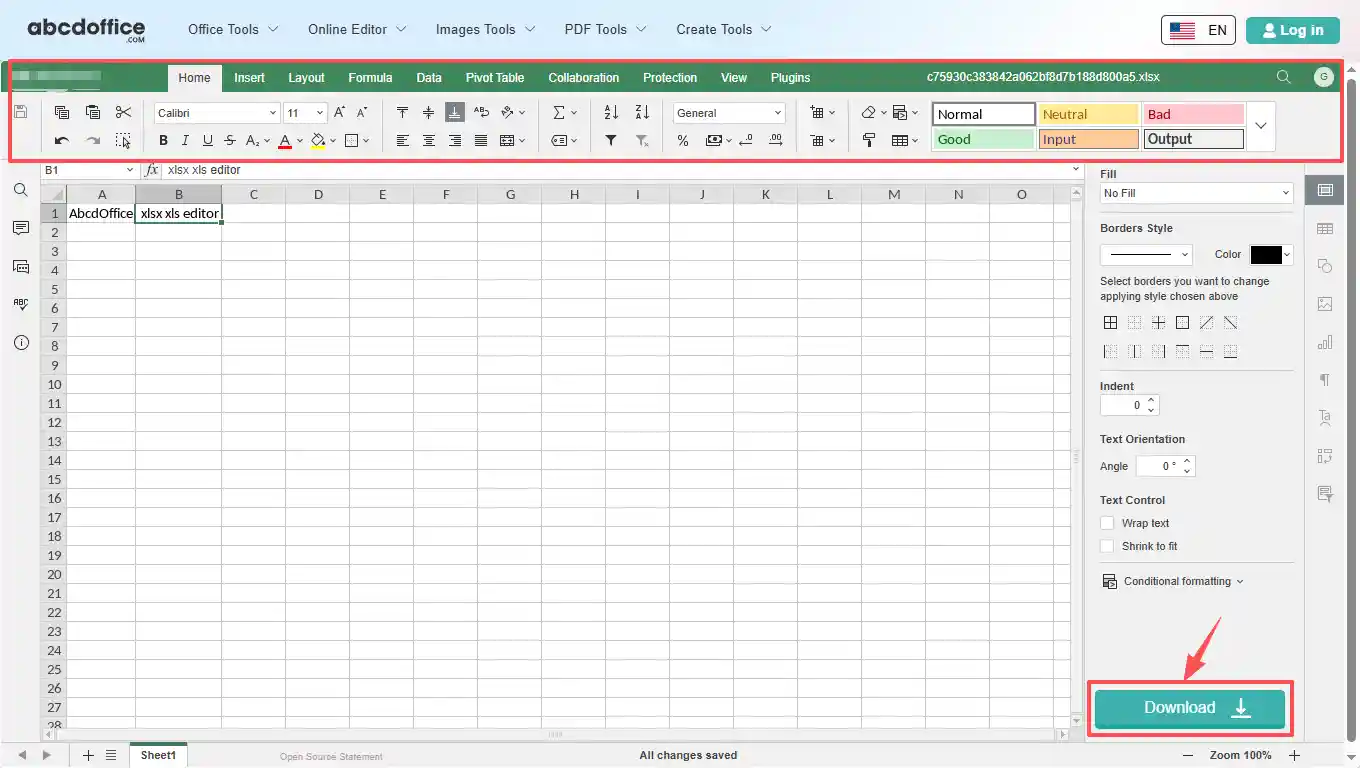This screenshot has height=768, width=1360.
Task: Click the formula bar input field
Action: [615, 170]
